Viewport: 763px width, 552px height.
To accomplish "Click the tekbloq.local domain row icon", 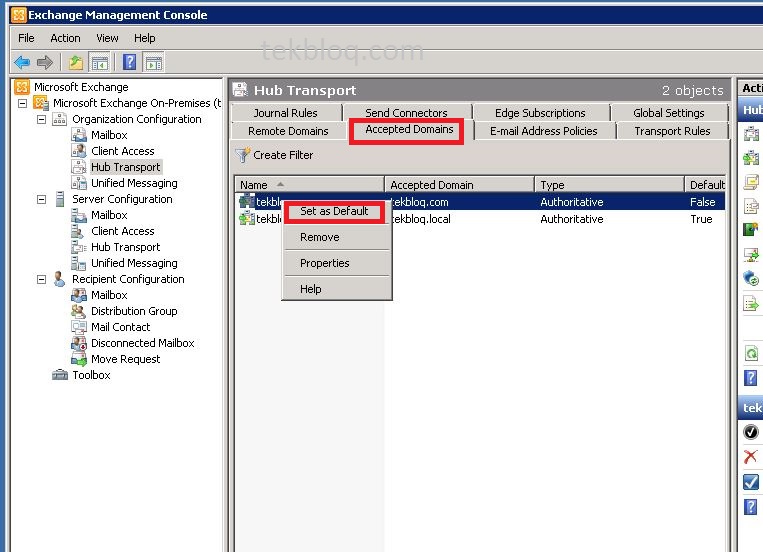I will point(247,219).
